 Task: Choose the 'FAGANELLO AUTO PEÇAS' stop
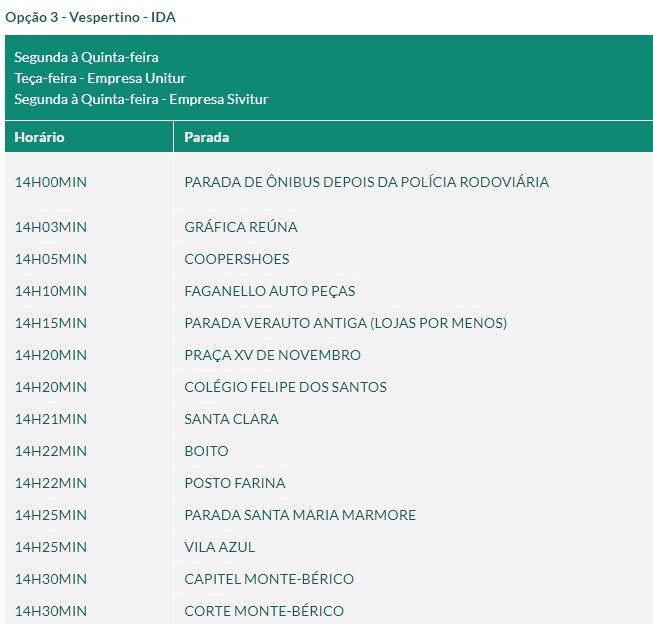[270, 291]
